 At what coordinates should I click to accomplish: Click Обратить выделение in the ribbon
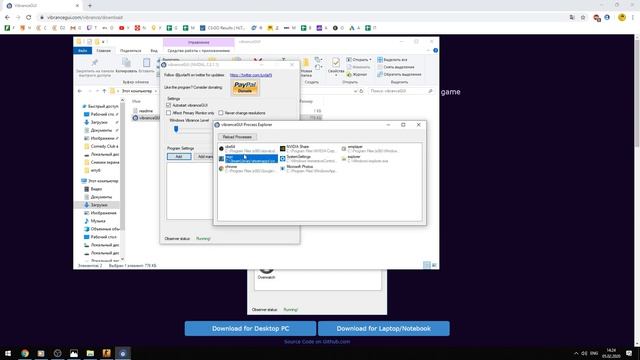pos(399,75)
